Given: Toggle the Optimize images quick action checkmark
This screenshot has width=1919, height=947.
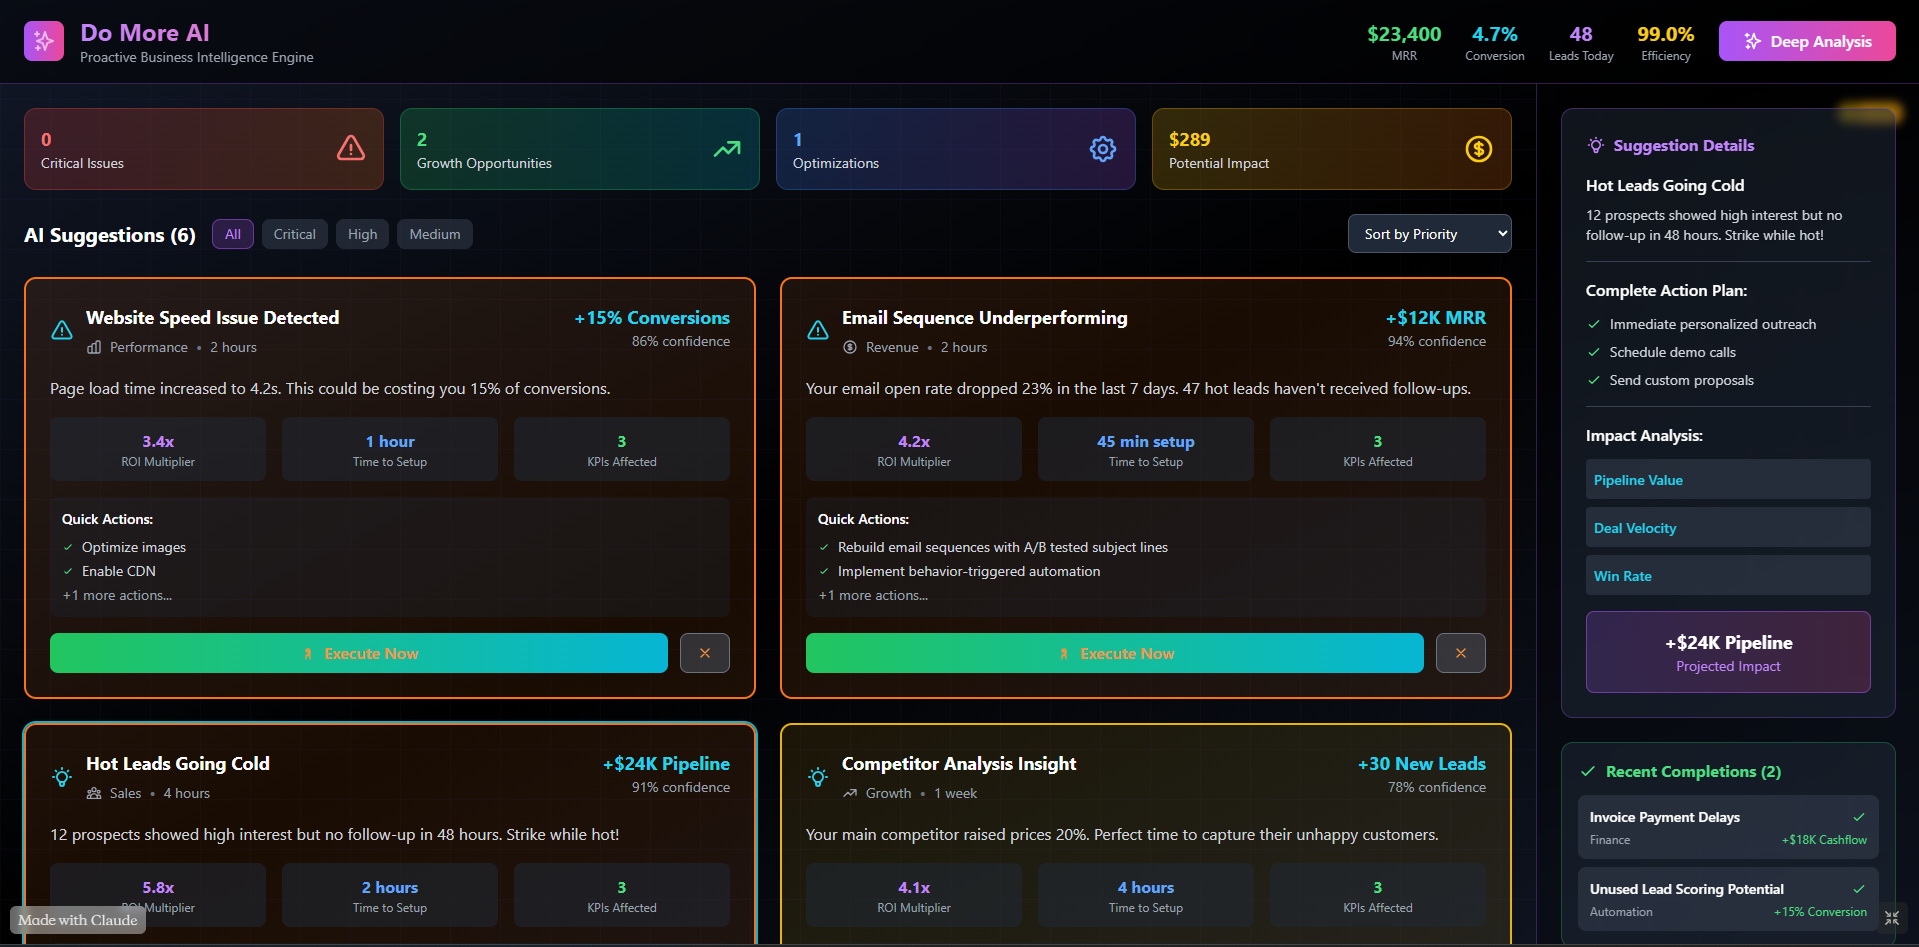Looking at the screenshot, I should (x=67, y=547).
